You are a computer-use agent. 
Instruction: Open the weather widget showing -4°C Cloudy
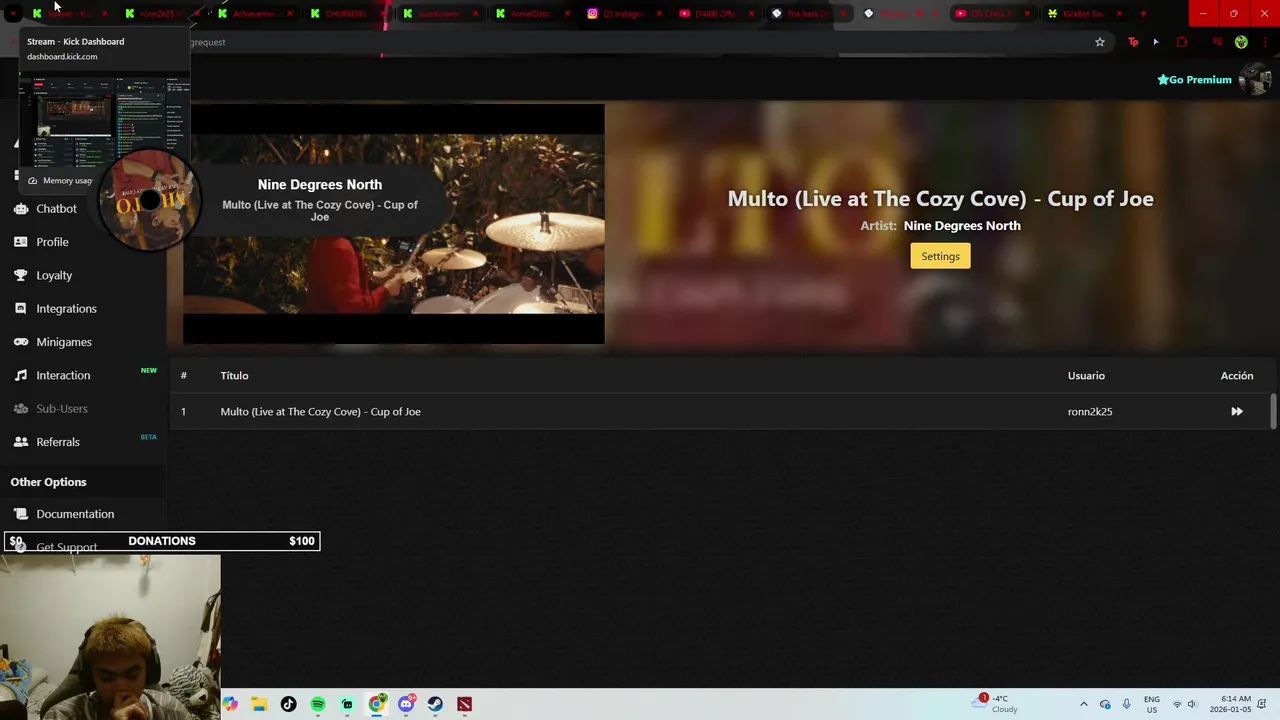(x=996, y=704)
